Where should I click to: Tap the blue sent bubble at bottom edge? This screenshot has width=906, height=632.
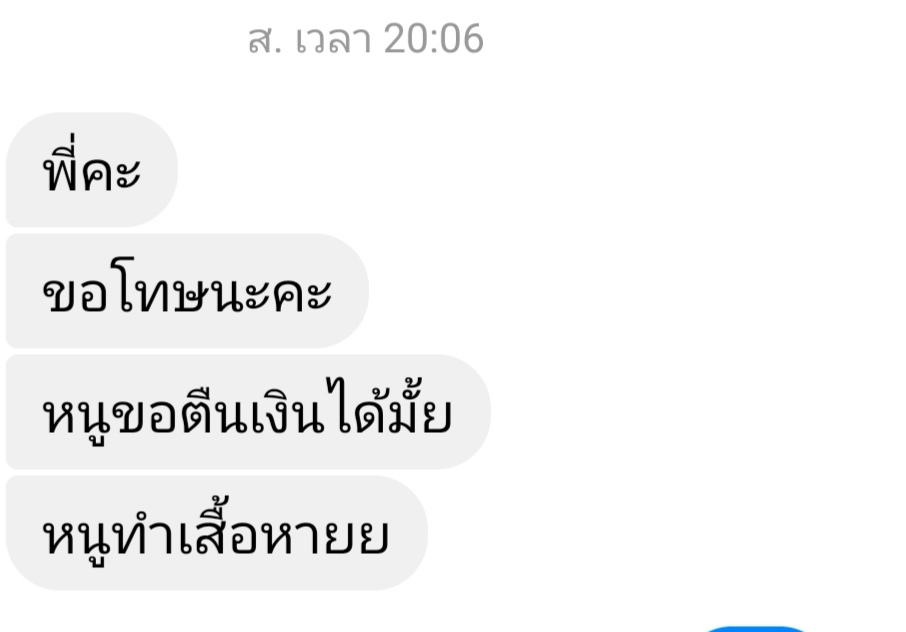756,629
